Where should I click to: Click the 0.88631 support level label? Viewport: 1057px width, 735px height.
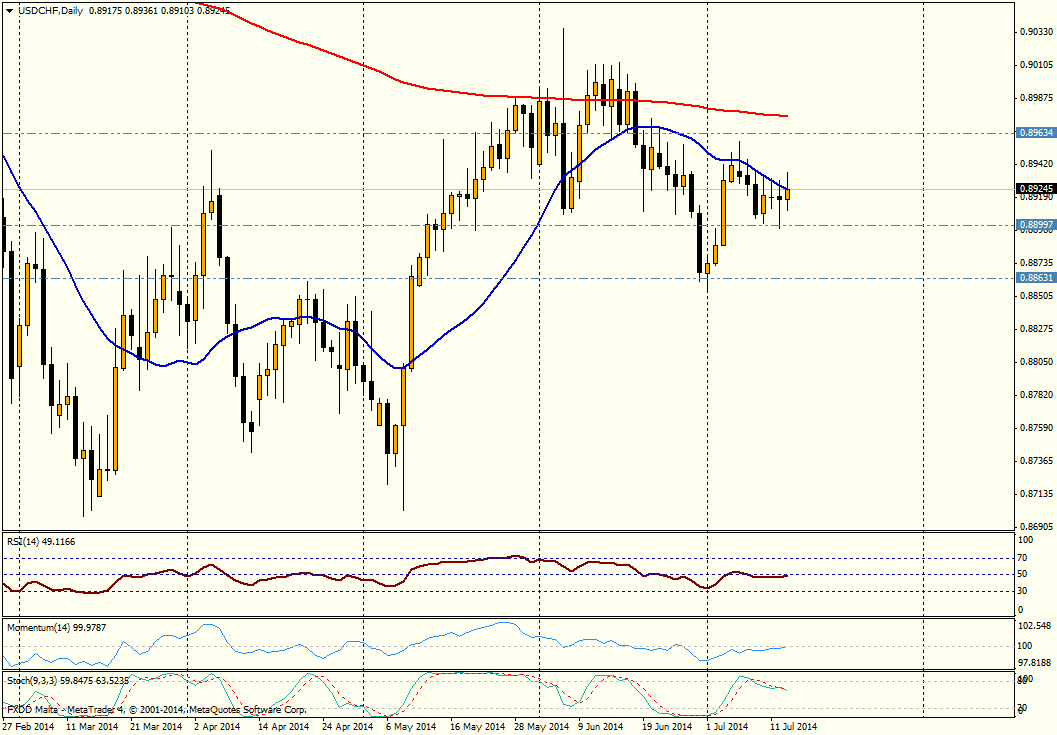[x=1035, y=278]
